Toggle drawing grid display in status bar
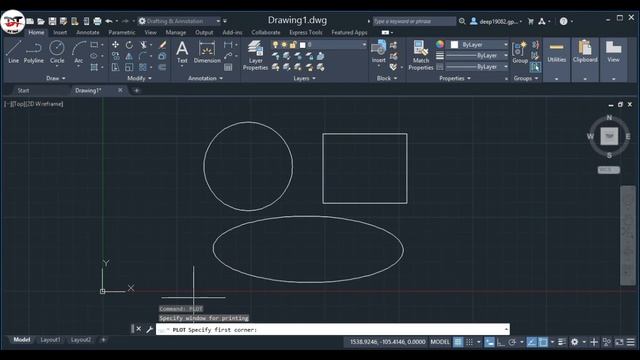This screenshot has height=360, width=640. pyautogui.click(x=458, y=342)
